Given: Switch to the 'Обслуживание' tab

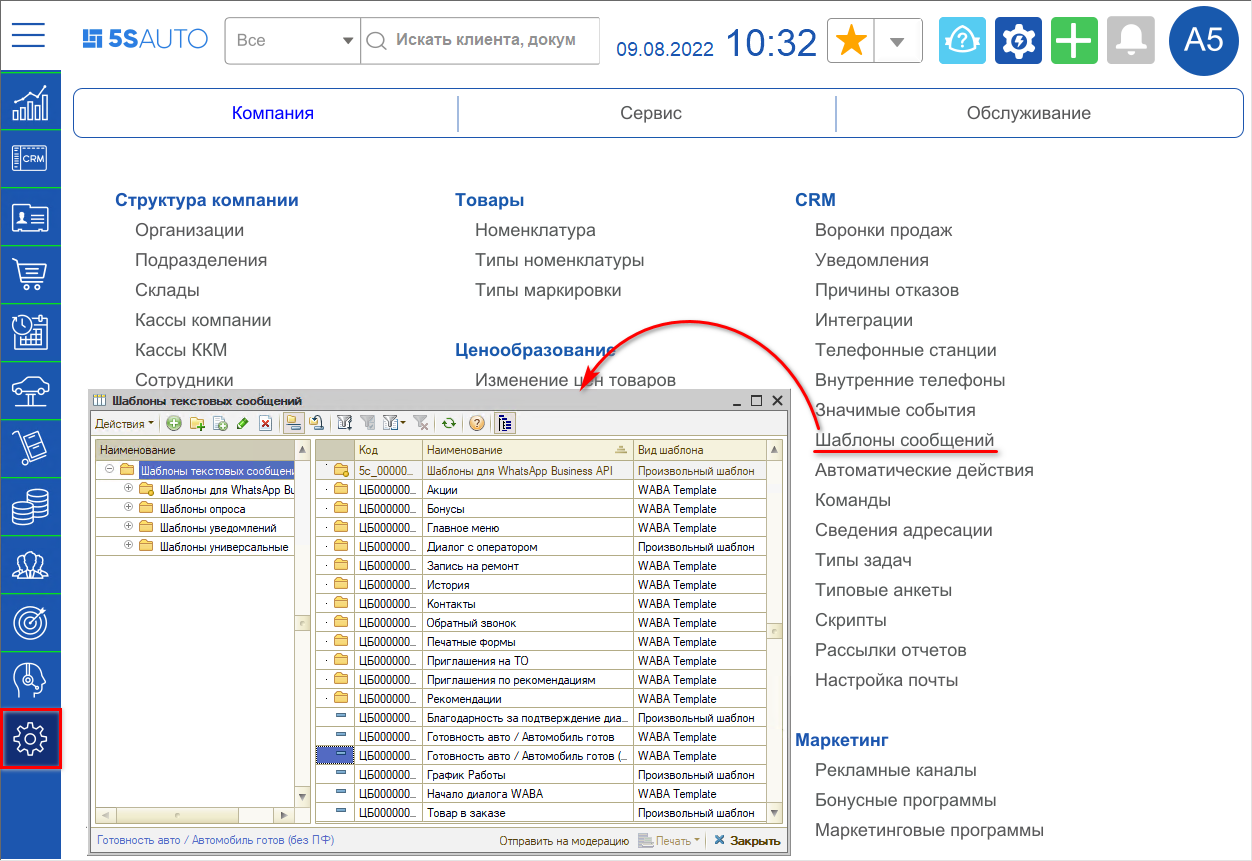Looking at the screenshot, I should [1028, 113].
